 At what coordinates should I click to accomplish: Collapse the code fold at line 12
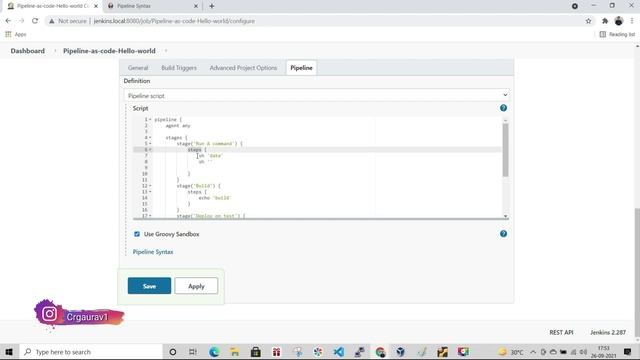[x=150, y=186]
